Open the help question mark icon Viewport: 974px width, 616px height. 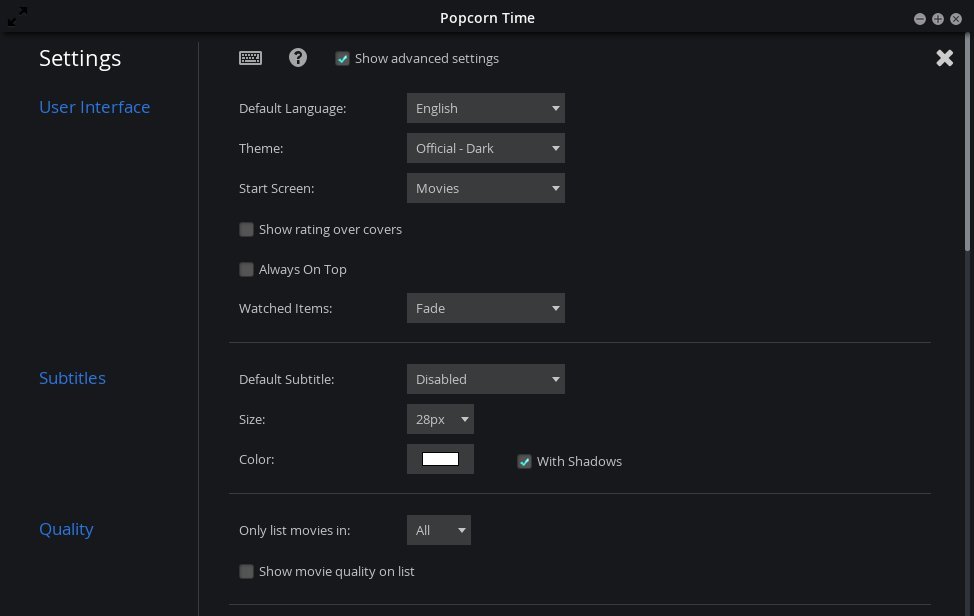pos(298,58)
